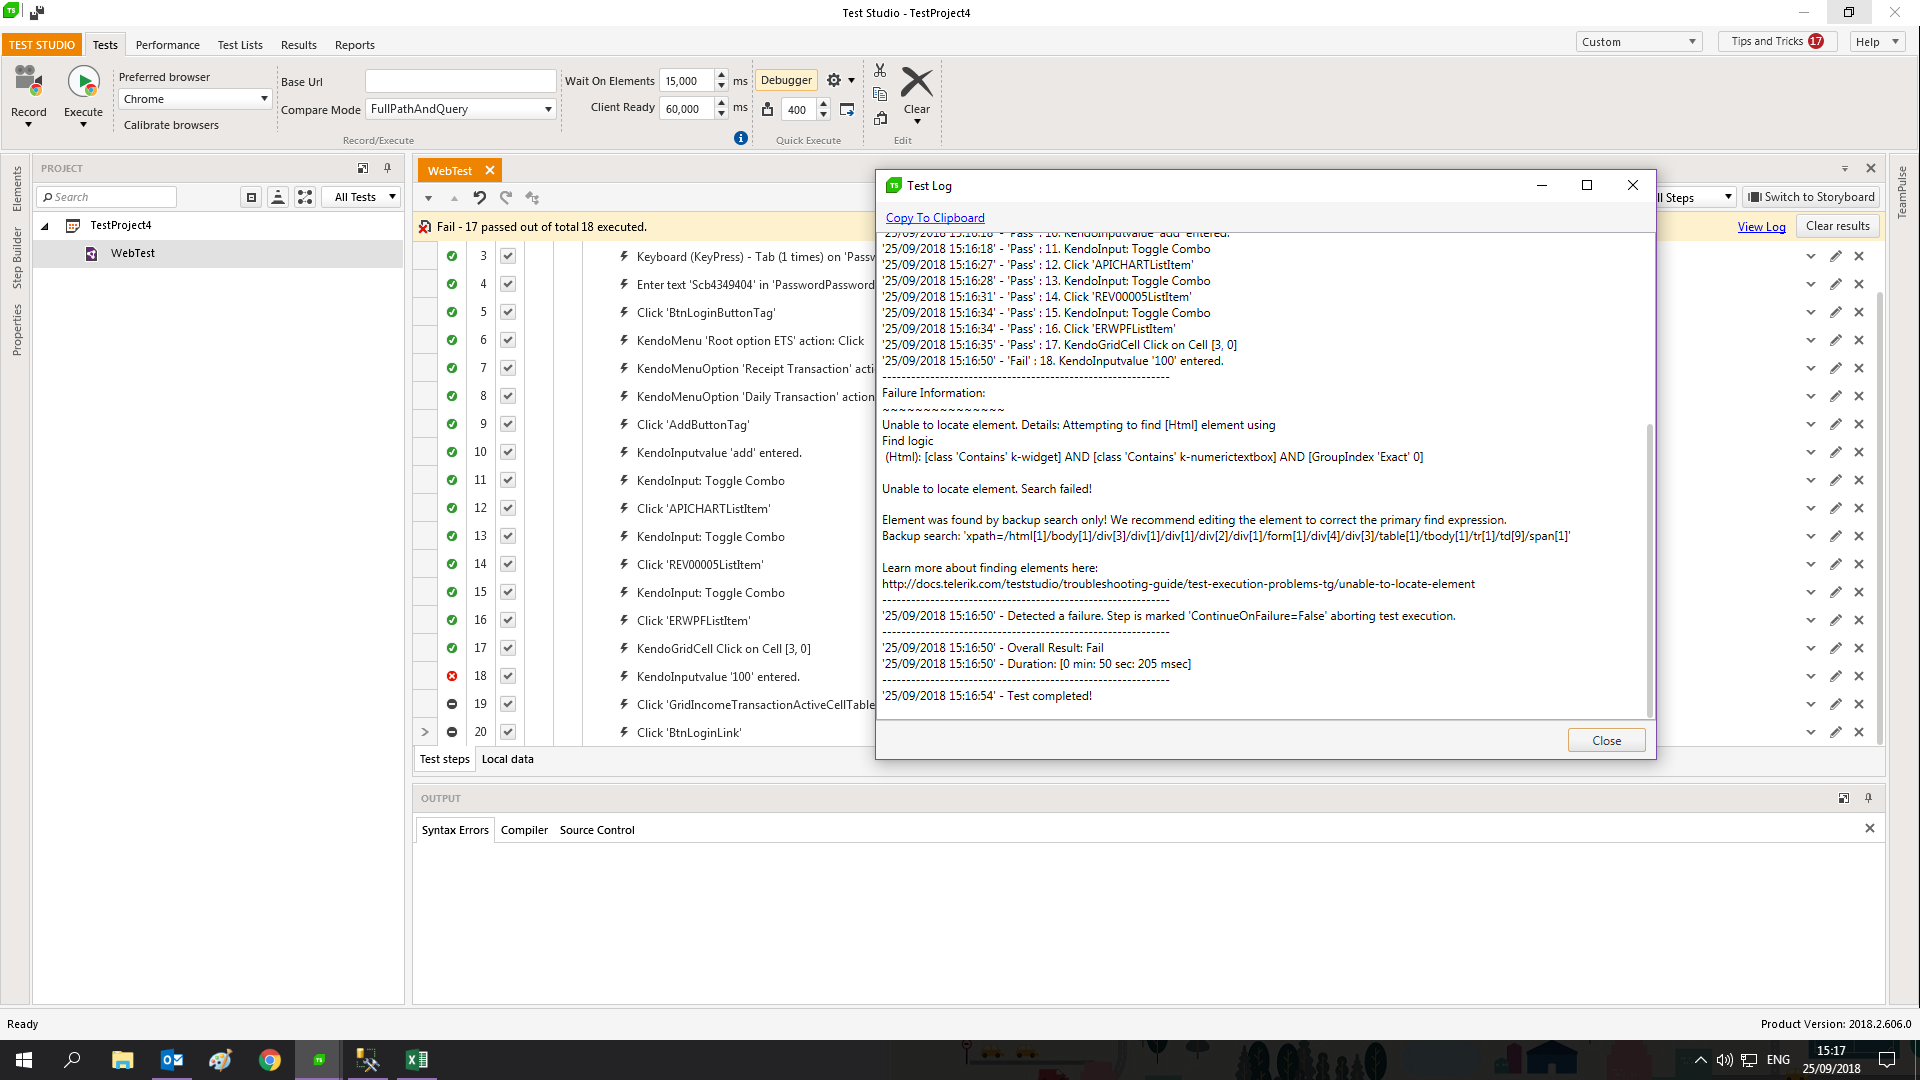Click the Copy To Clipboard link

tap(934, 218)
